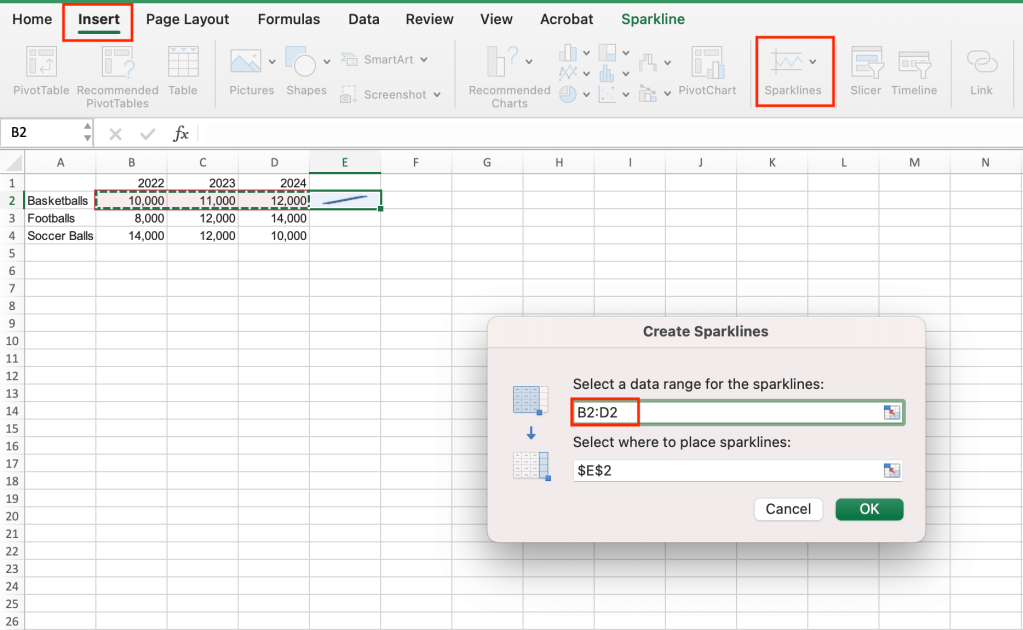Select the sparkline cell E2
The width and height of the screenshot is (1023, 630).
pos(344,200)
